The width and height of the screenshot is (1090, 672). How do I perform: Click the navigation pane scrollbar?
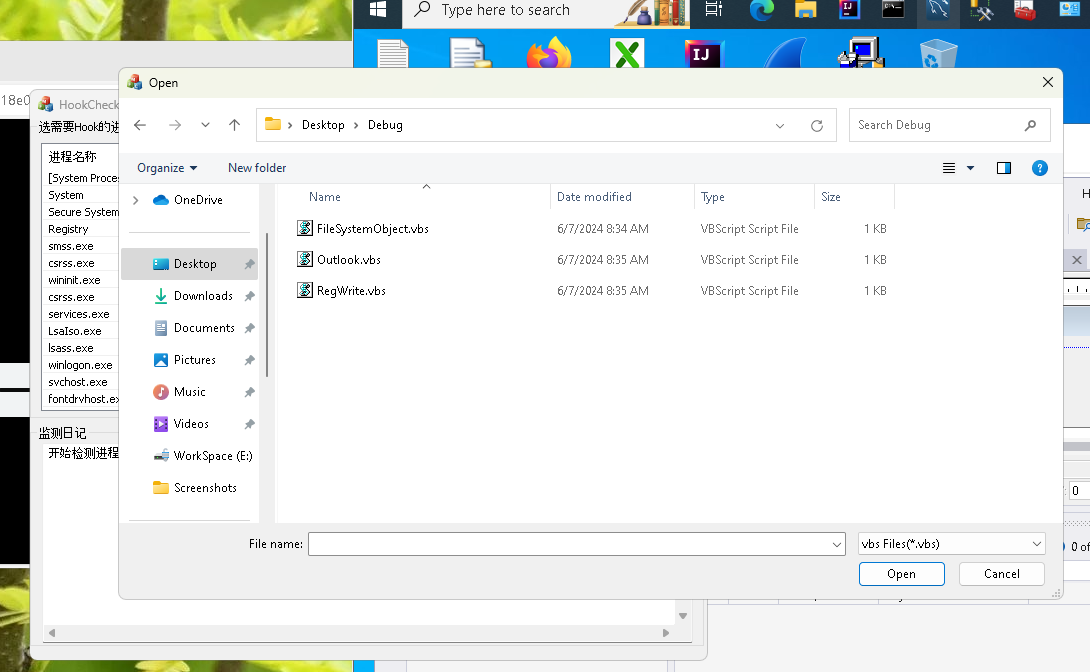267,306
